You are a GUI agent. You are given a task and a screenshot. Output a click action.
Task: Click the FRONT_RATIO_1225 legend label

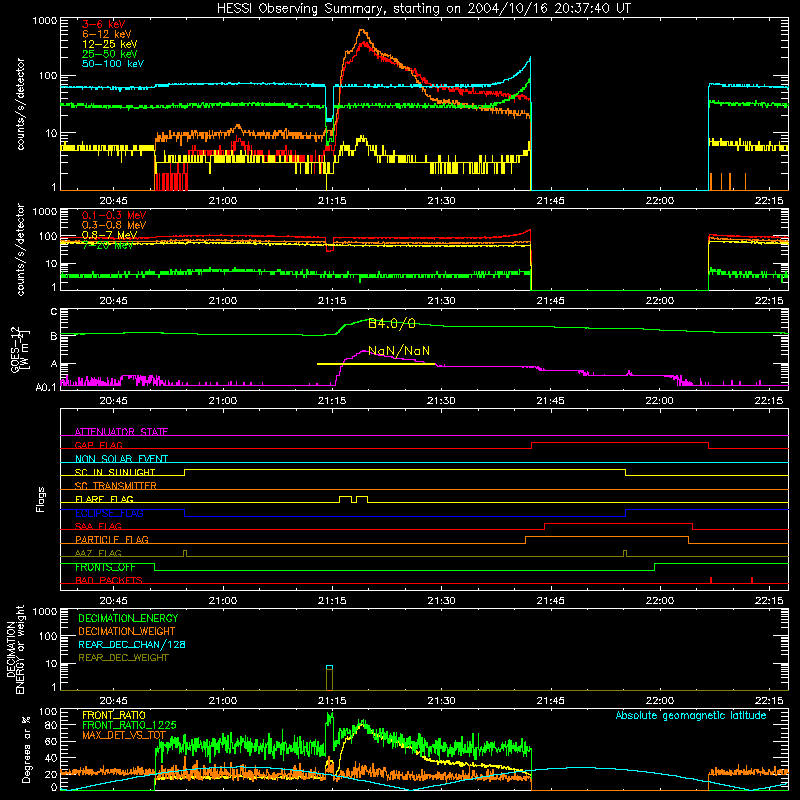130,725
